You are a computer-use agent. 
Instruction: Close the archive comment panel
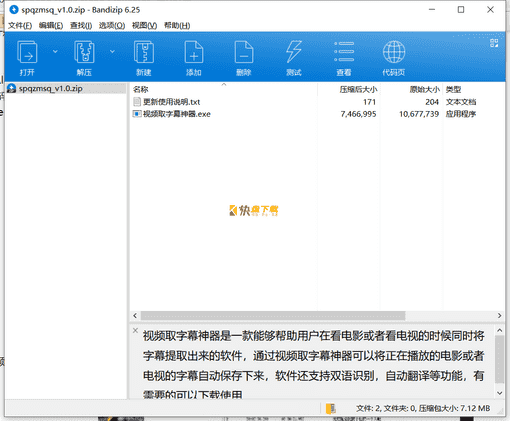pyautogui.click(x=135, y=330)
